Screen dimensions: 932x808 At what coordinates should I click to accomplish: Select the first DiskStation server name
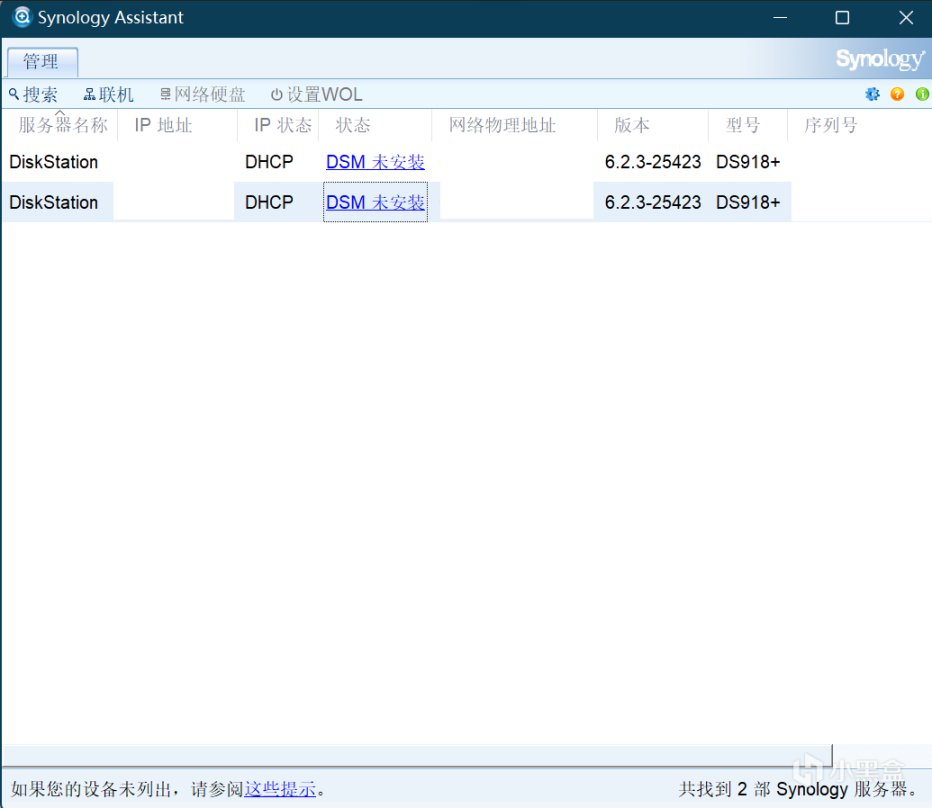tap(53, 162)
